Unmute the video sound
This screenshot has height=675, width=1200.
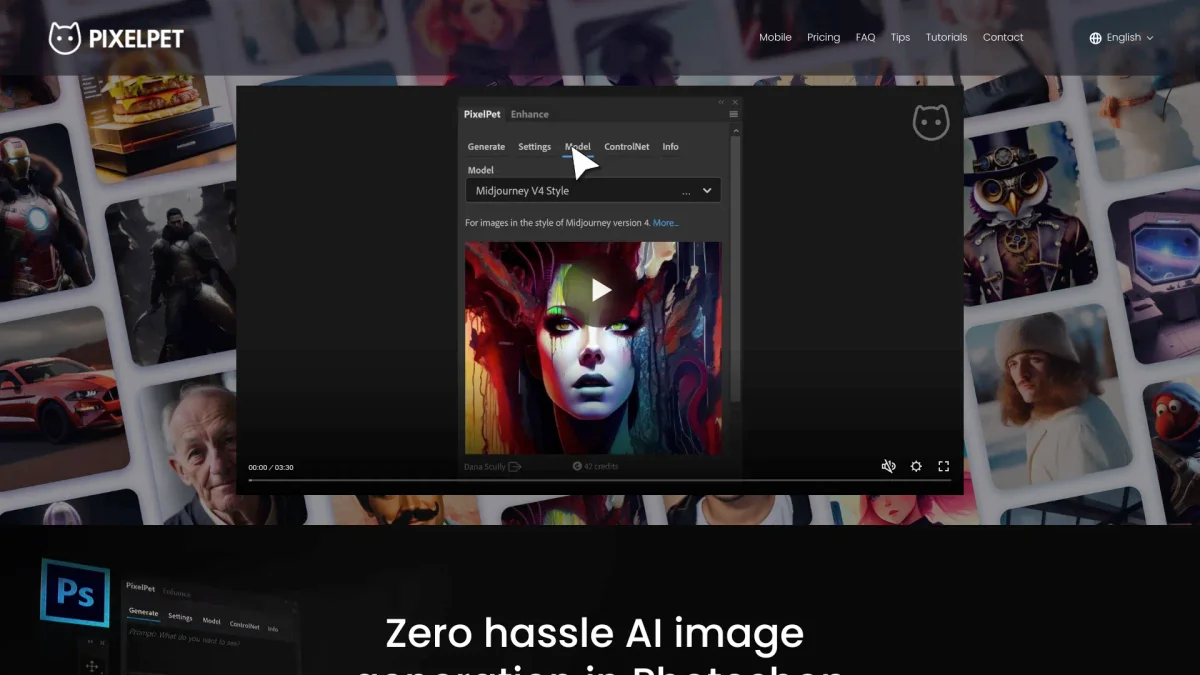pyautogui.click(x=888, y=466)
